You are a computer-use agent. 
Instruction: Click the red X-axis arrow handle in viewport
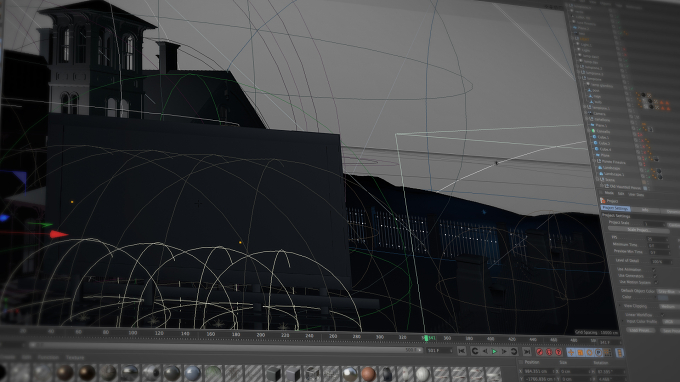pos(59,235)
